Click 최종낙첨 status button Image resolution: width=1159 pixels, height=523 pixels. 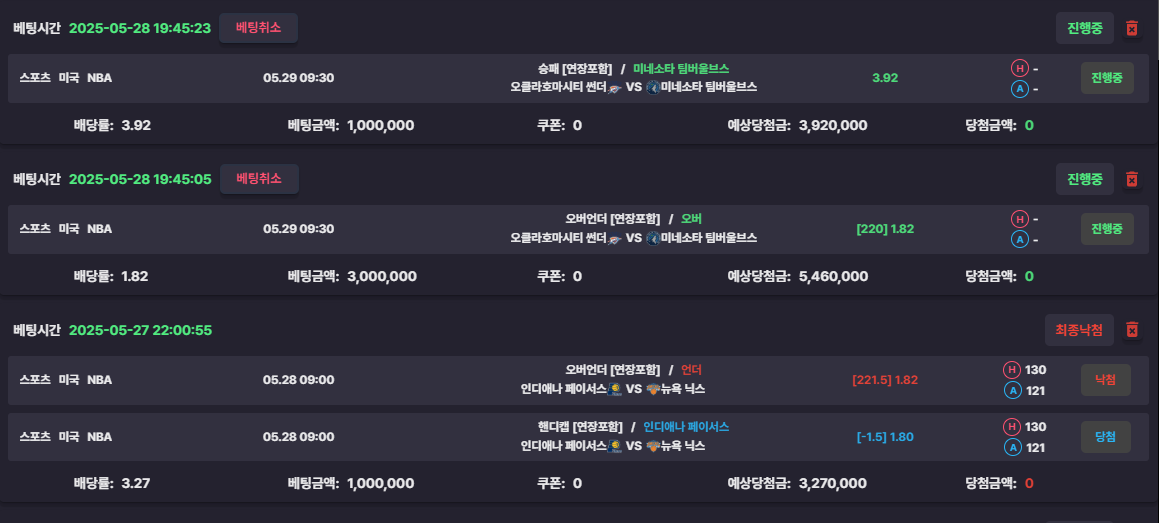(1079, 329)
